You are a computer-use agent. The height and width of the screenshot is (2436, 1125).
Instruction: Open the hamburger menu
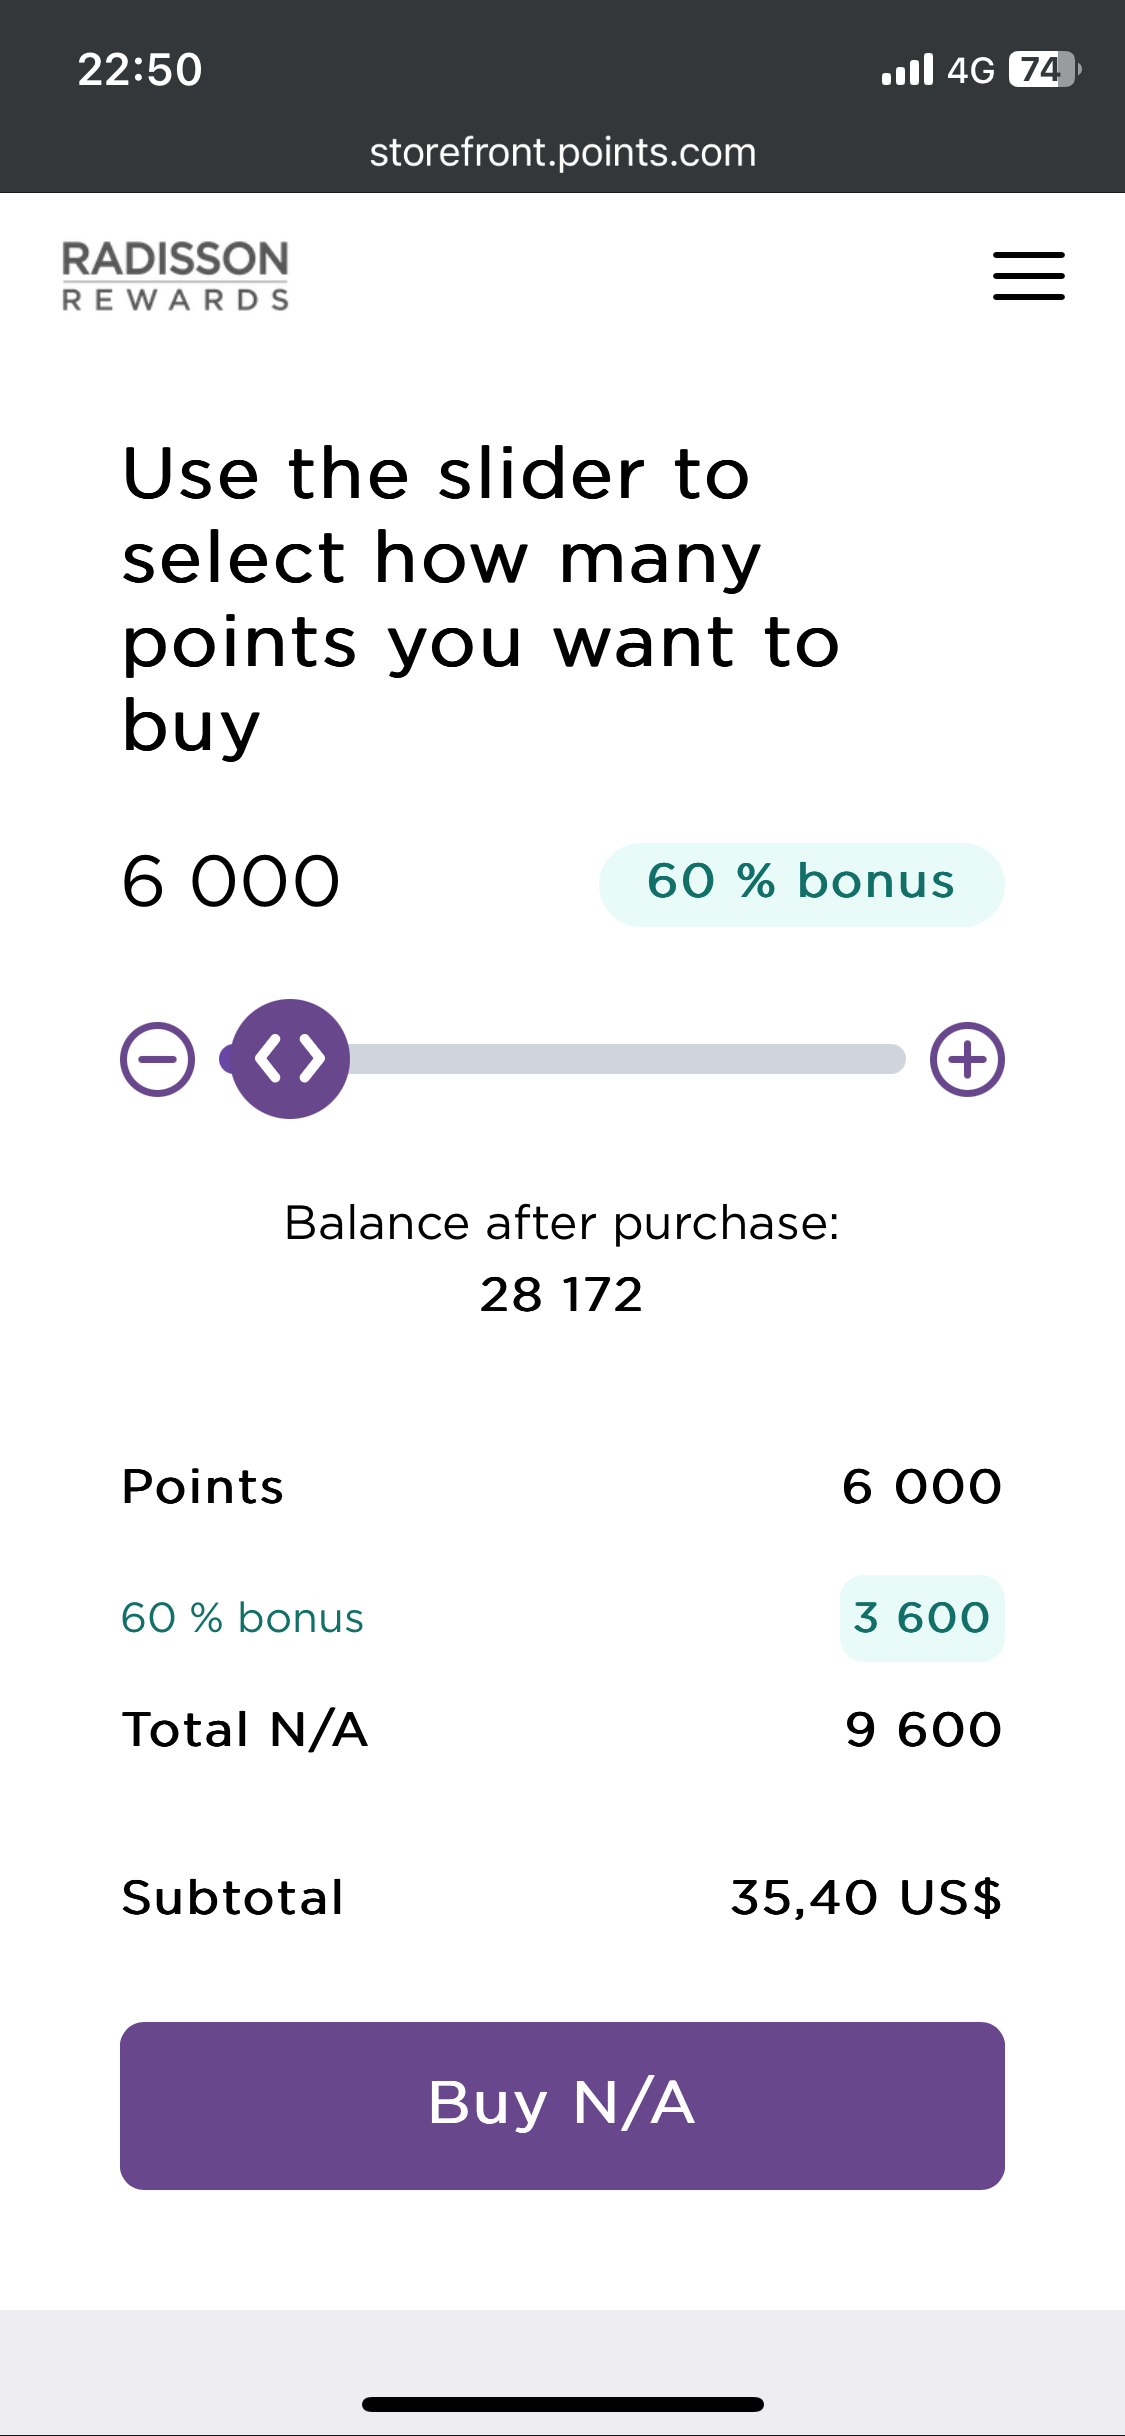tap(1028, 276)
